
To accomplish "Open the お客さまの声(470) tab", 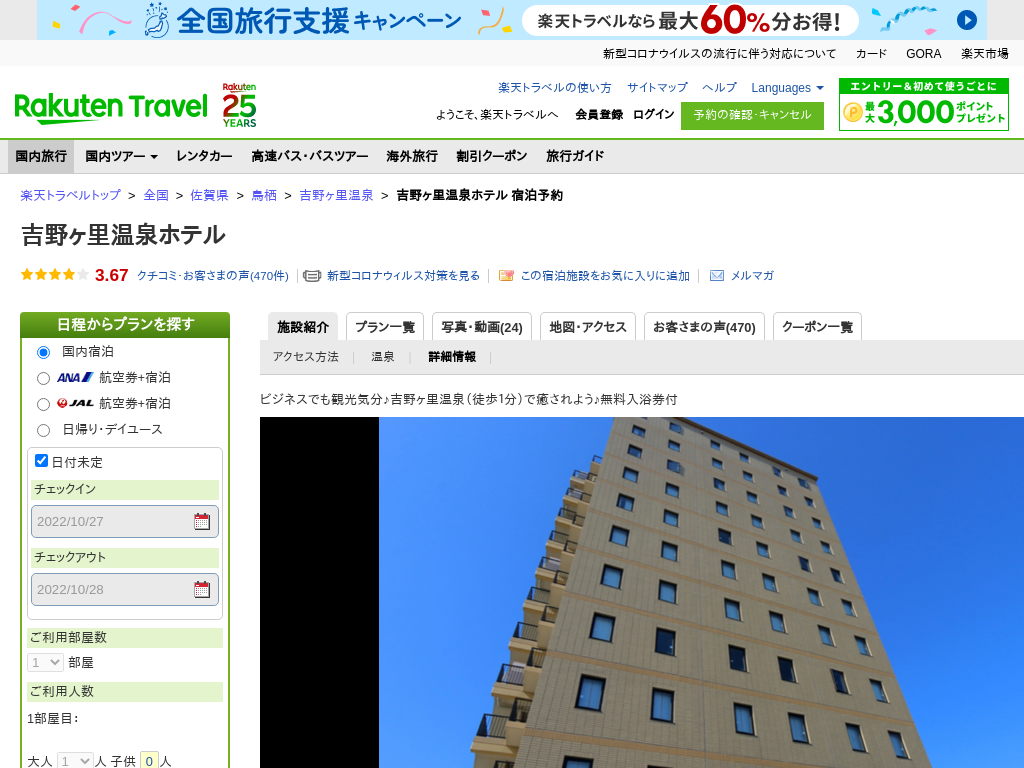I will 704,327.
